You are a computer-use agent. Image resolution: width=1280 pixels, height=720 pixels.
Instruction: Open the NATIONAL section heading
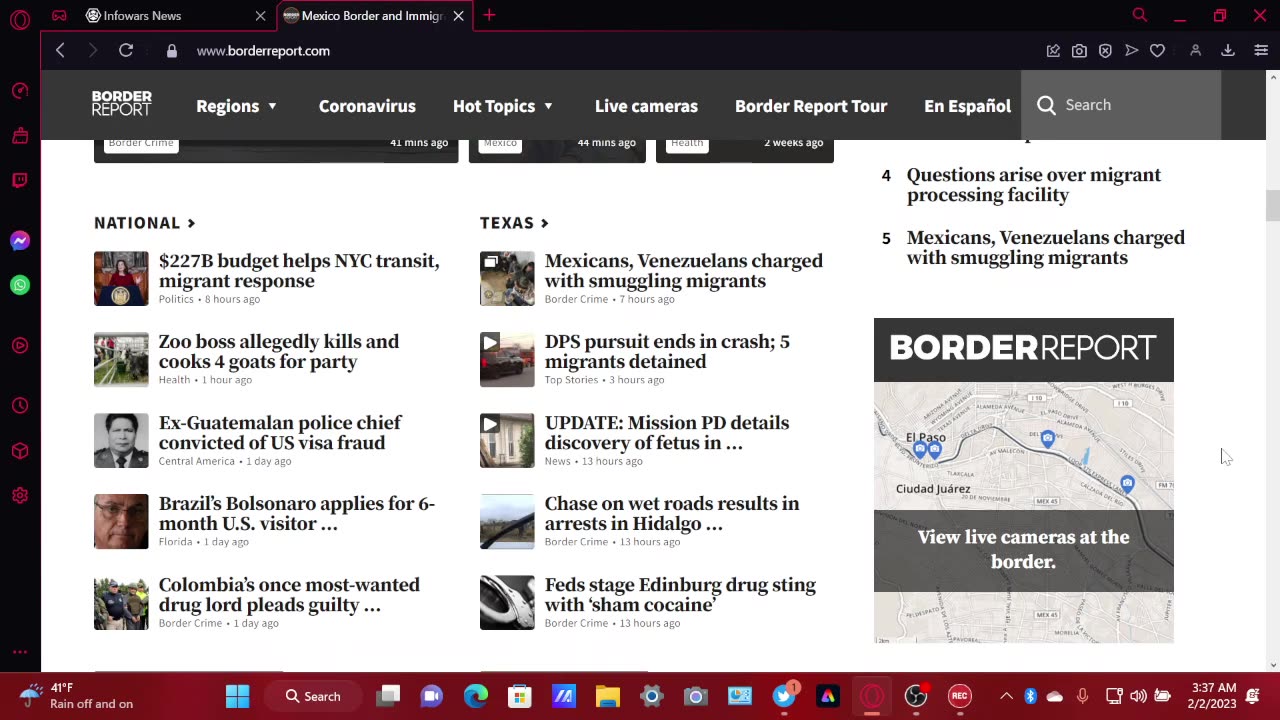pyautogui.click(x=144, y=223)
